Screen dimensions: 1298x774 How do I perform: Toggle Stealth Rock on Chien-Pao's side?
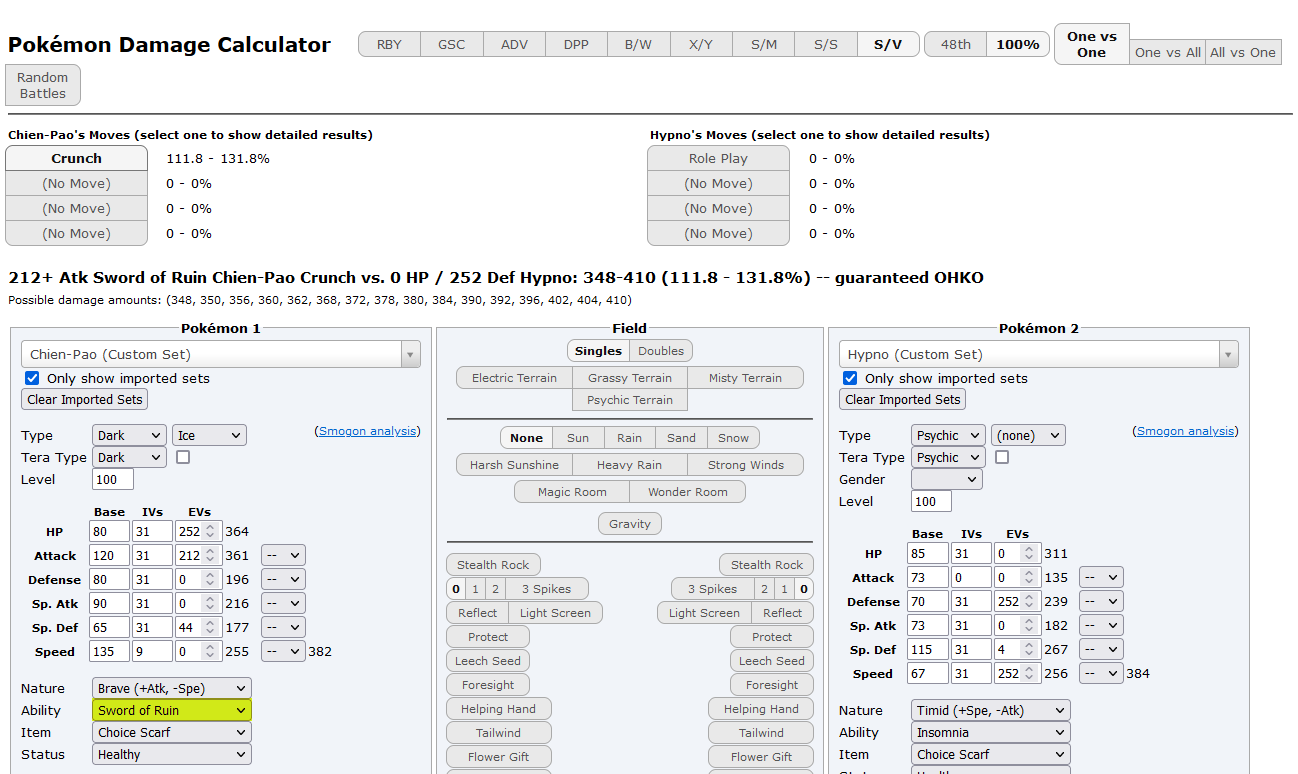tap(493, 565)
